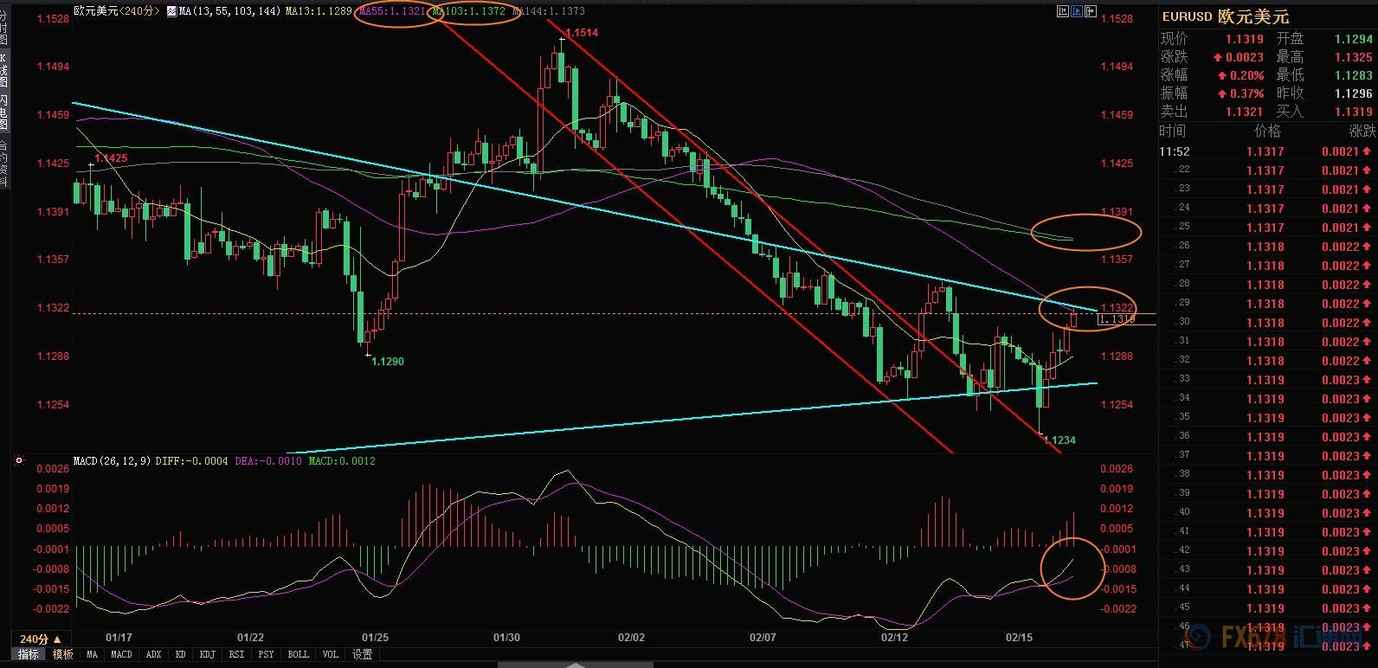The height and width of the screenshot is (668, 1378).
Task: Expand the 240分 timeframe selector
Action: click(39, 639)
